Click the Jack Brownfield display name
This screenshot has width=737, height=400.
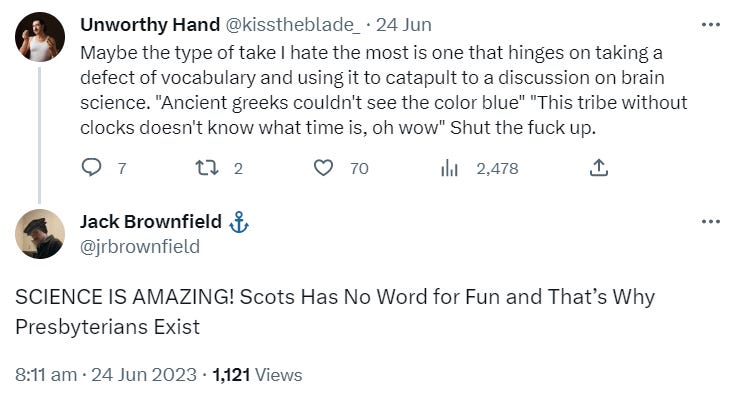pyautogui.click(x=151, y=221)
